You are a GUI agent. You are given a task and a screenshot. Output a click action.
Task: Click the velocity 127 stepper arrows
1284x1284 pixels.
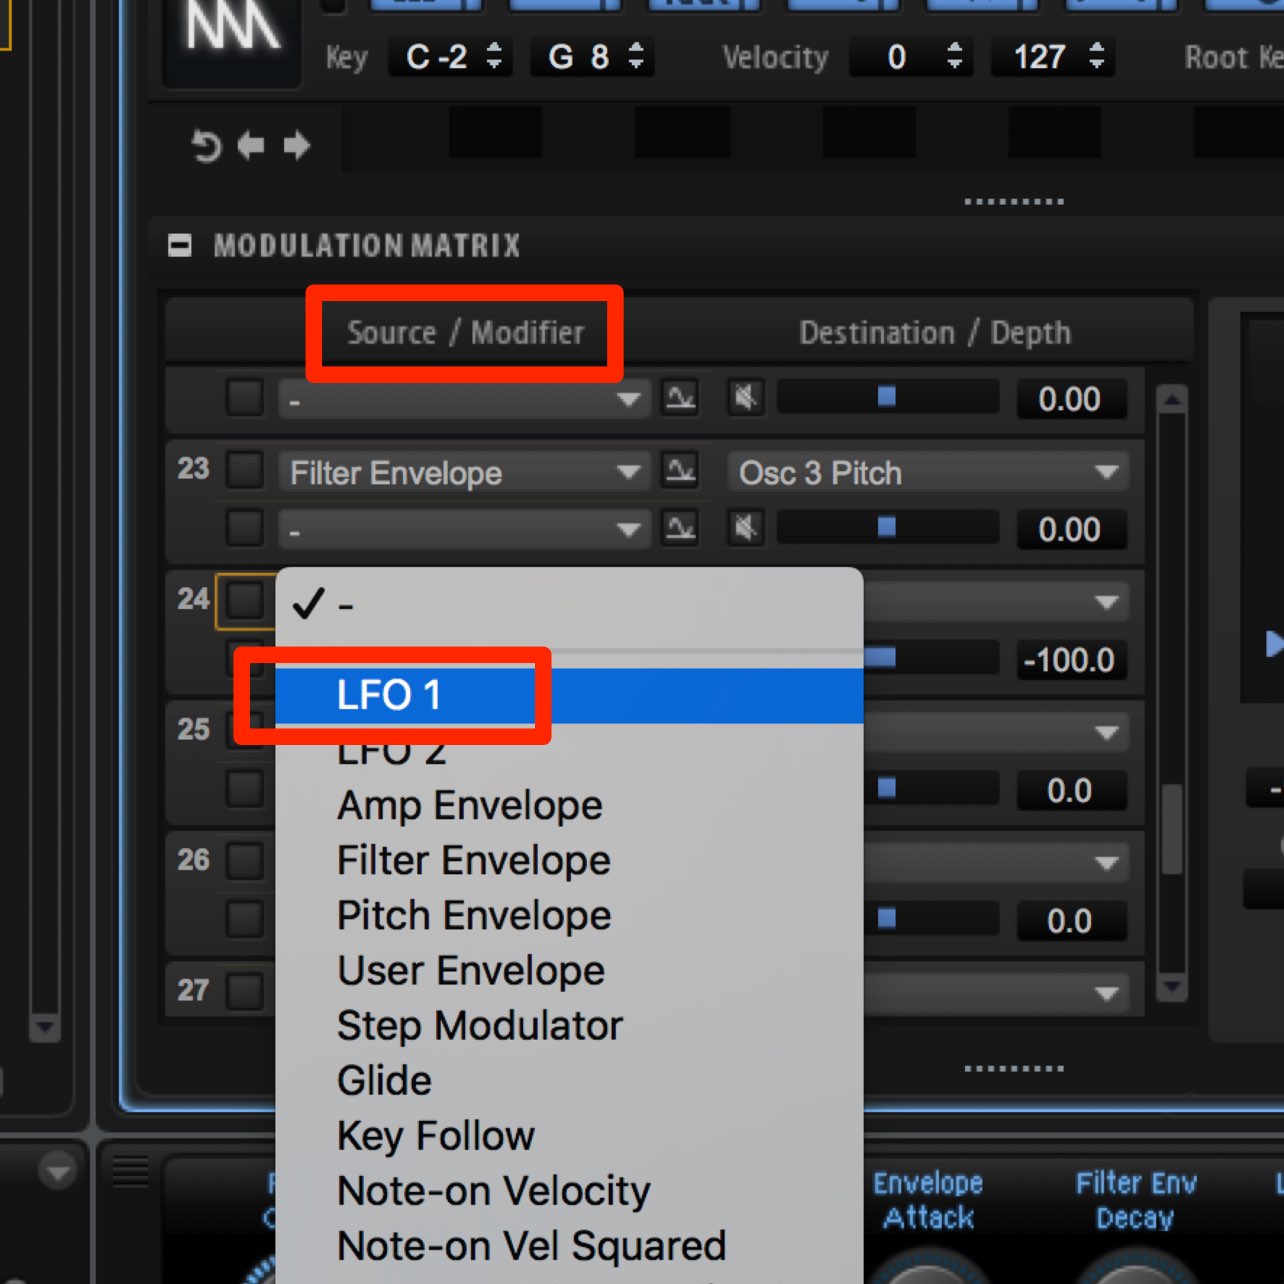1097,56
